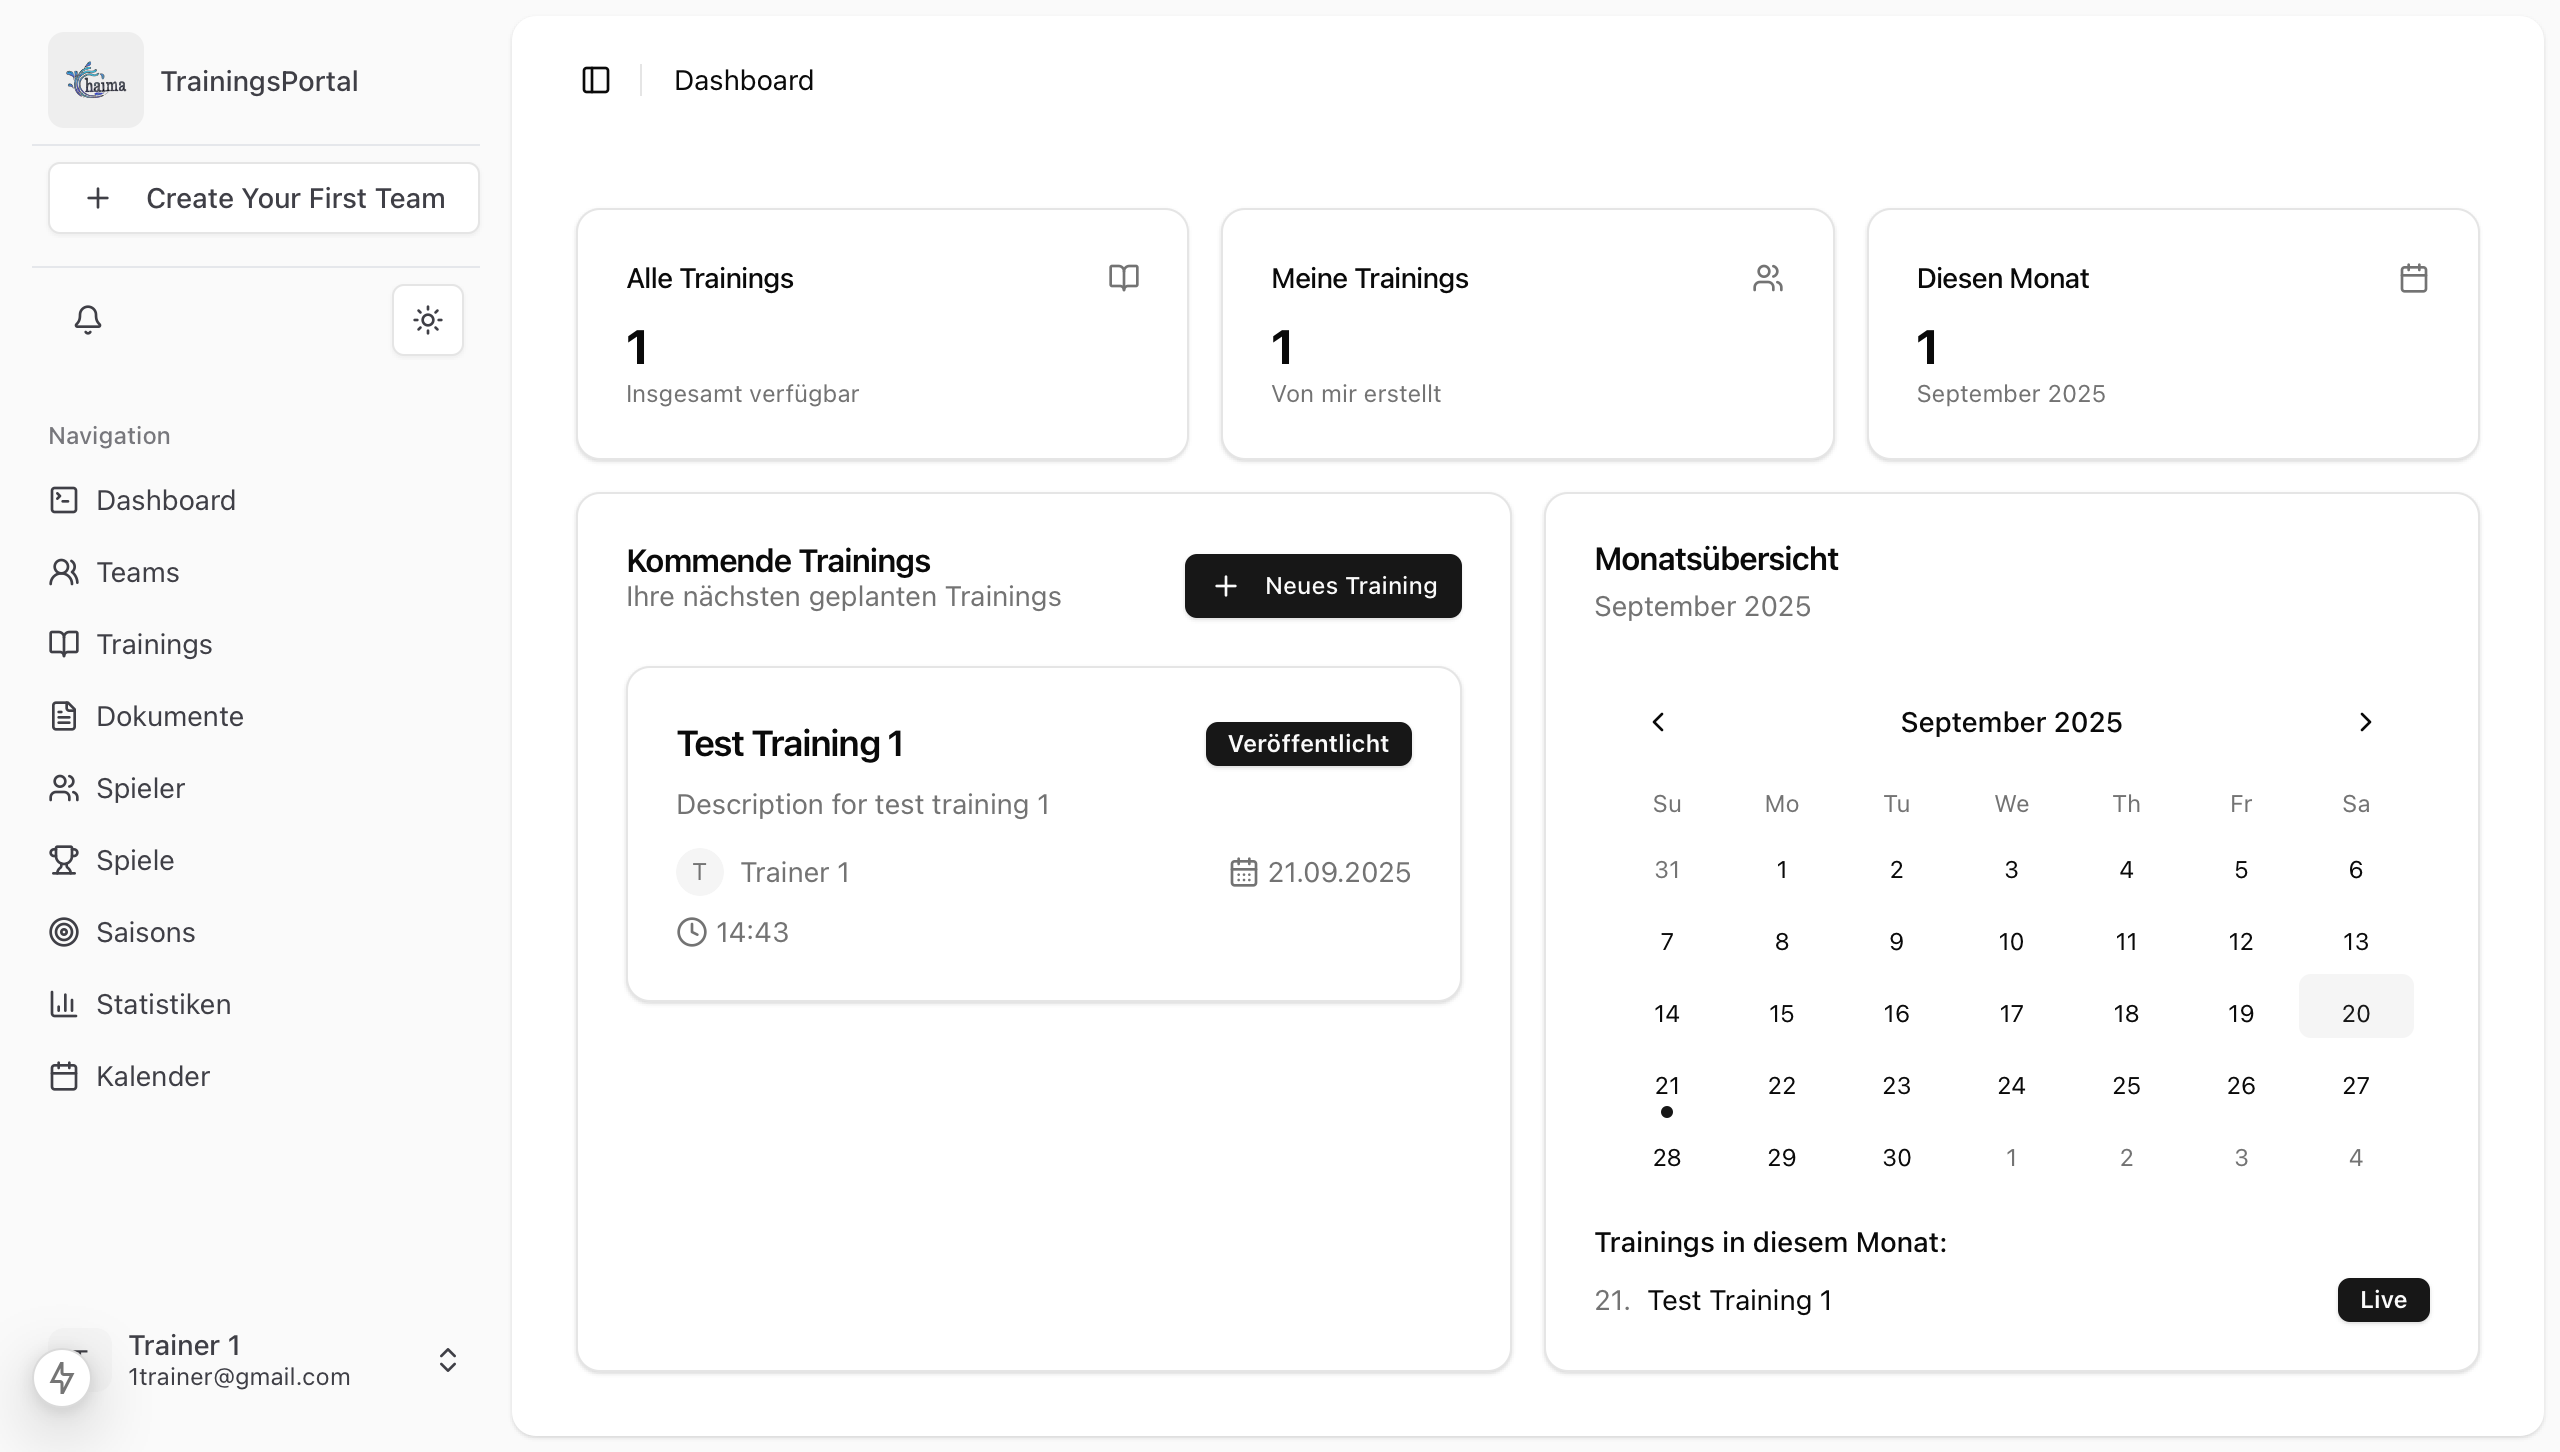Click the Teams people icon in sidebar
This screenshot has height=1452, width=2560.
click(64, 572)
